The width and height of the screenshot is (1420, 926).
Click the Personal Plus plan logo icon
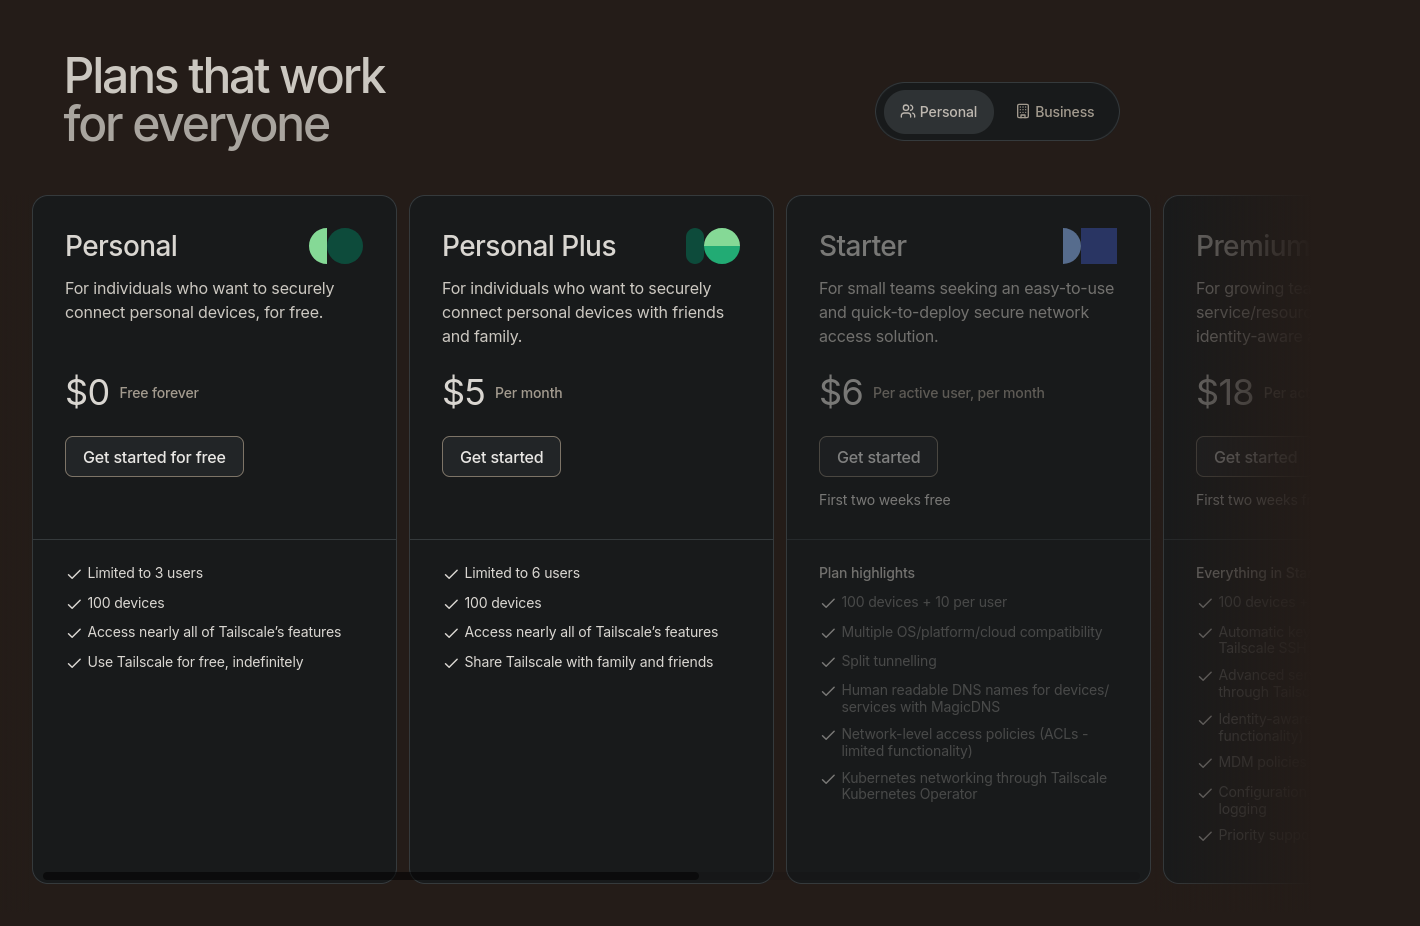tap(713, 246)
